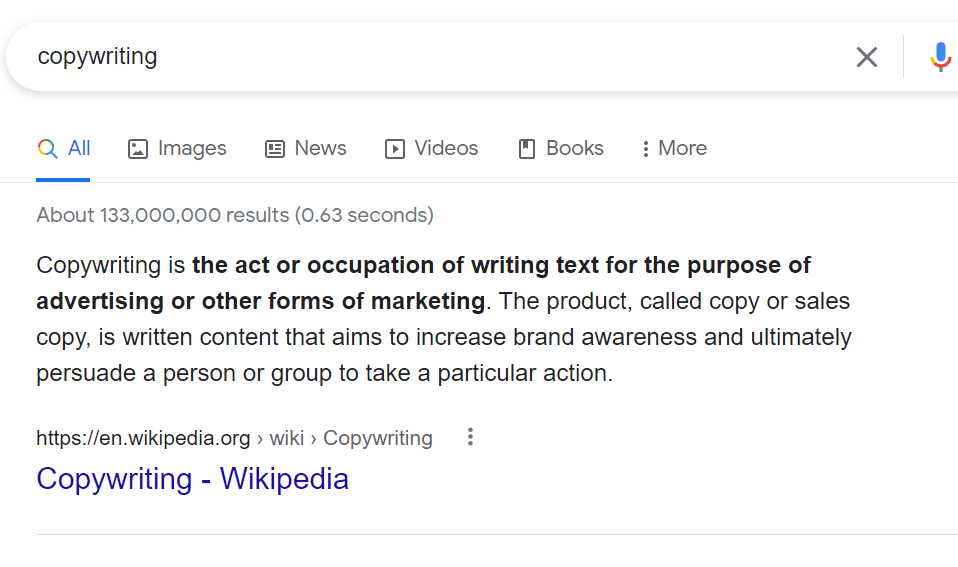Screen dimensions: 958x567
Task: Click the en.wikipedia.org URL text
Action: (x=143, y=438)
